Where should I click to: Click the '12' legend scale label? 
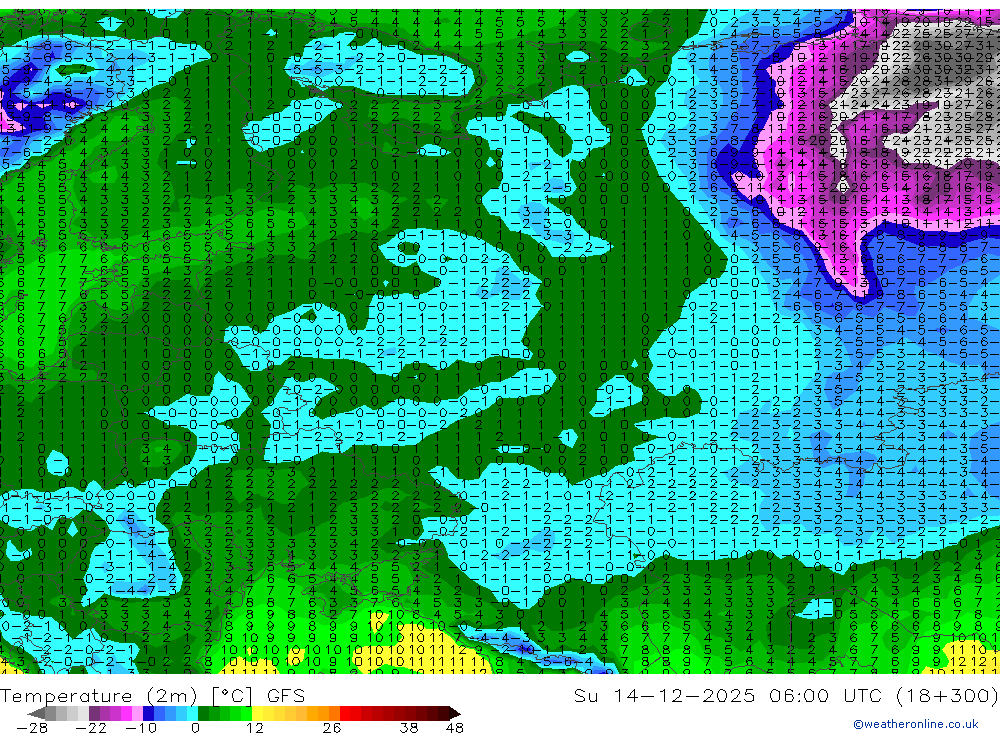(x=255, y=728)
